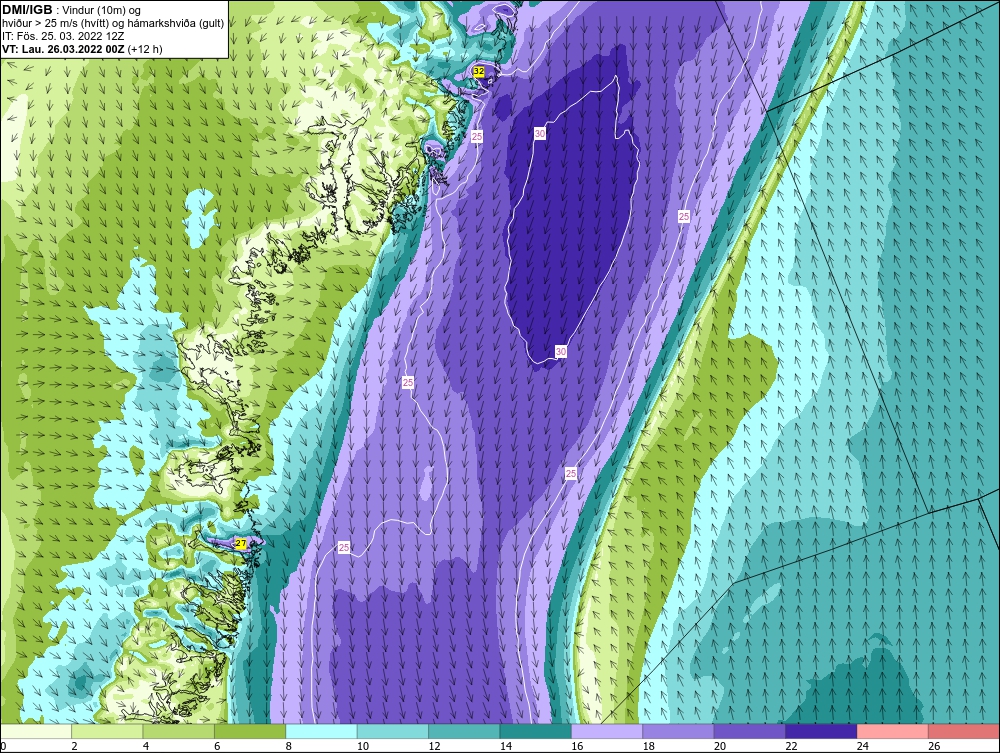Pick the 8–10 m/s light cyan swatch
This screenshot has height=753, width=1000.
[x=321, y=731]
